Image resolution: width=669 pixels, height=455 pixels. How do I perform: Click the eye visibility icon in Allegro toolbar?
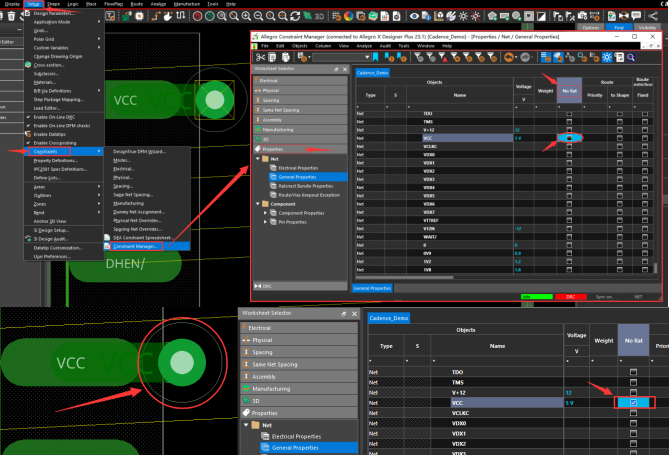pyautogui.click(x=414, y=16)
